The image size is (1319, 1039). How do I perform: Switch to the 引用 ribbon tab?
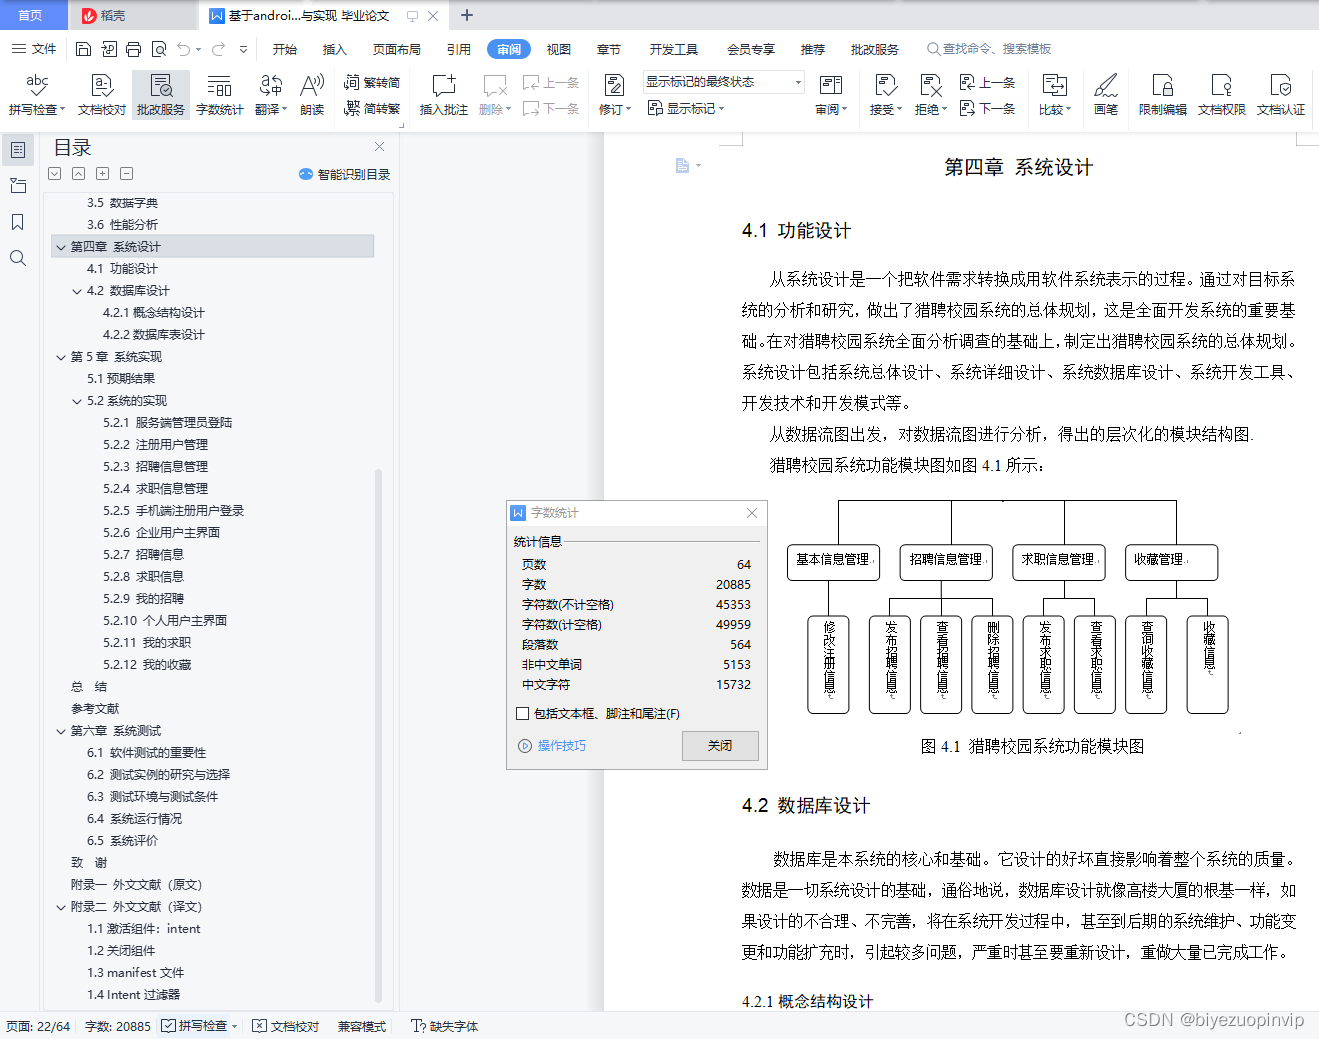tap(459, 49)
